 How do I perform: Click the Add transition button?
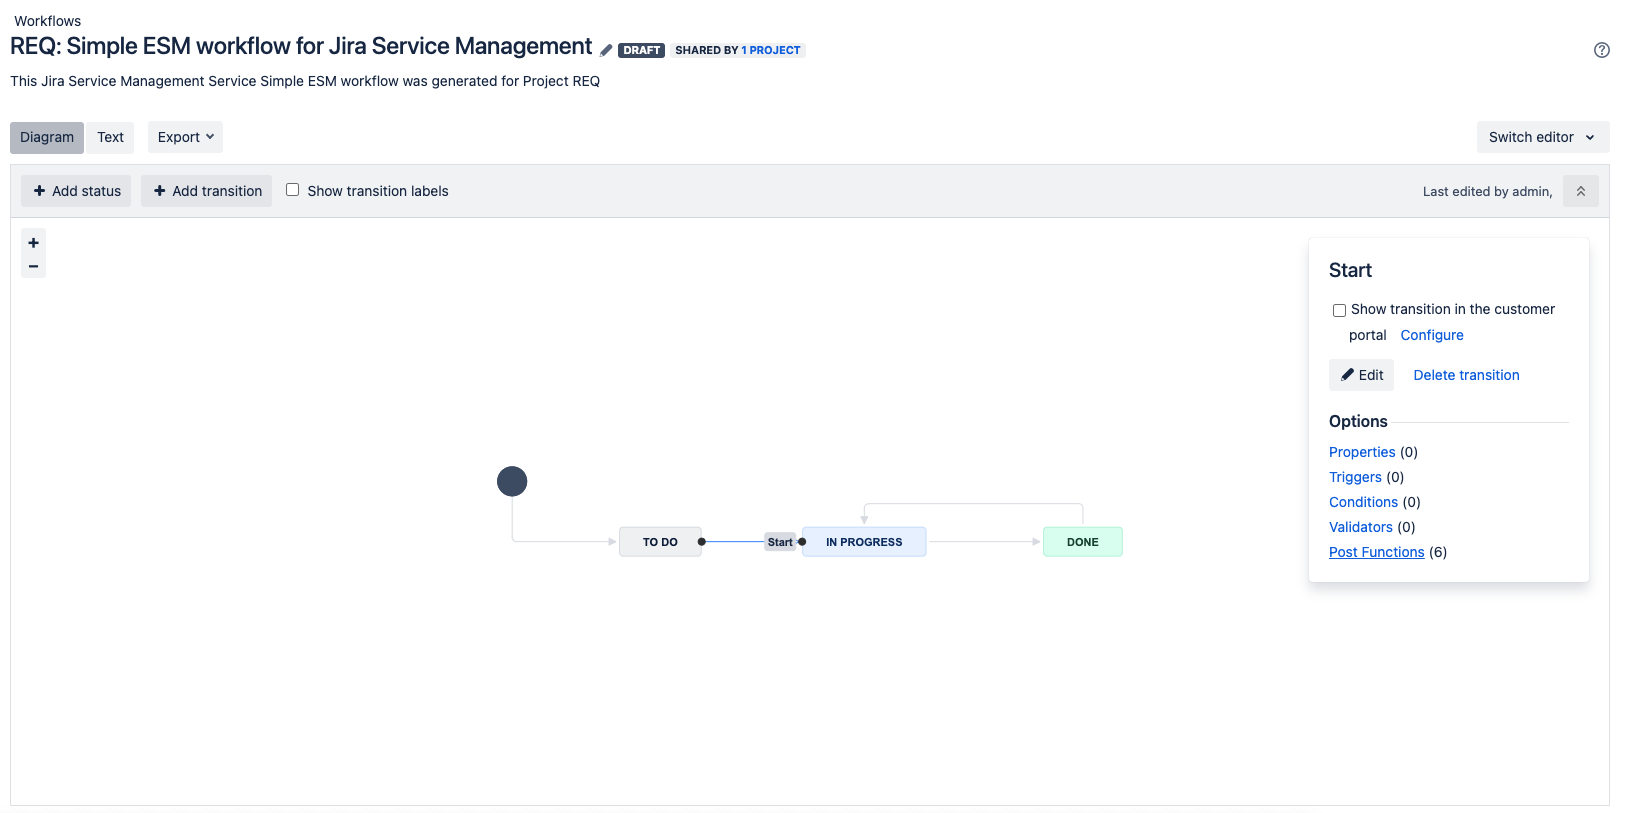[x=206, y=191]
